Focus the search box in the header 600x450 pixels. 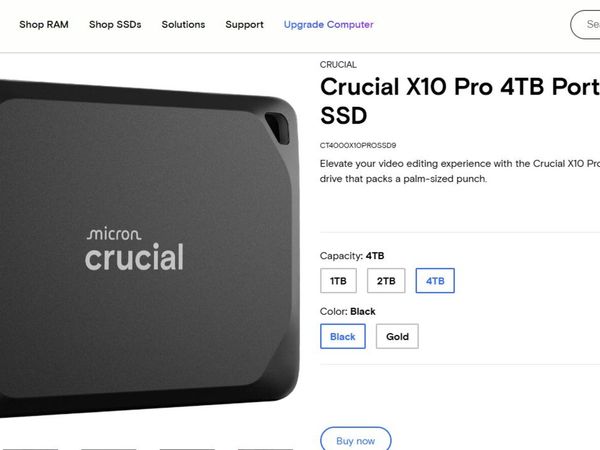[585, 24]
